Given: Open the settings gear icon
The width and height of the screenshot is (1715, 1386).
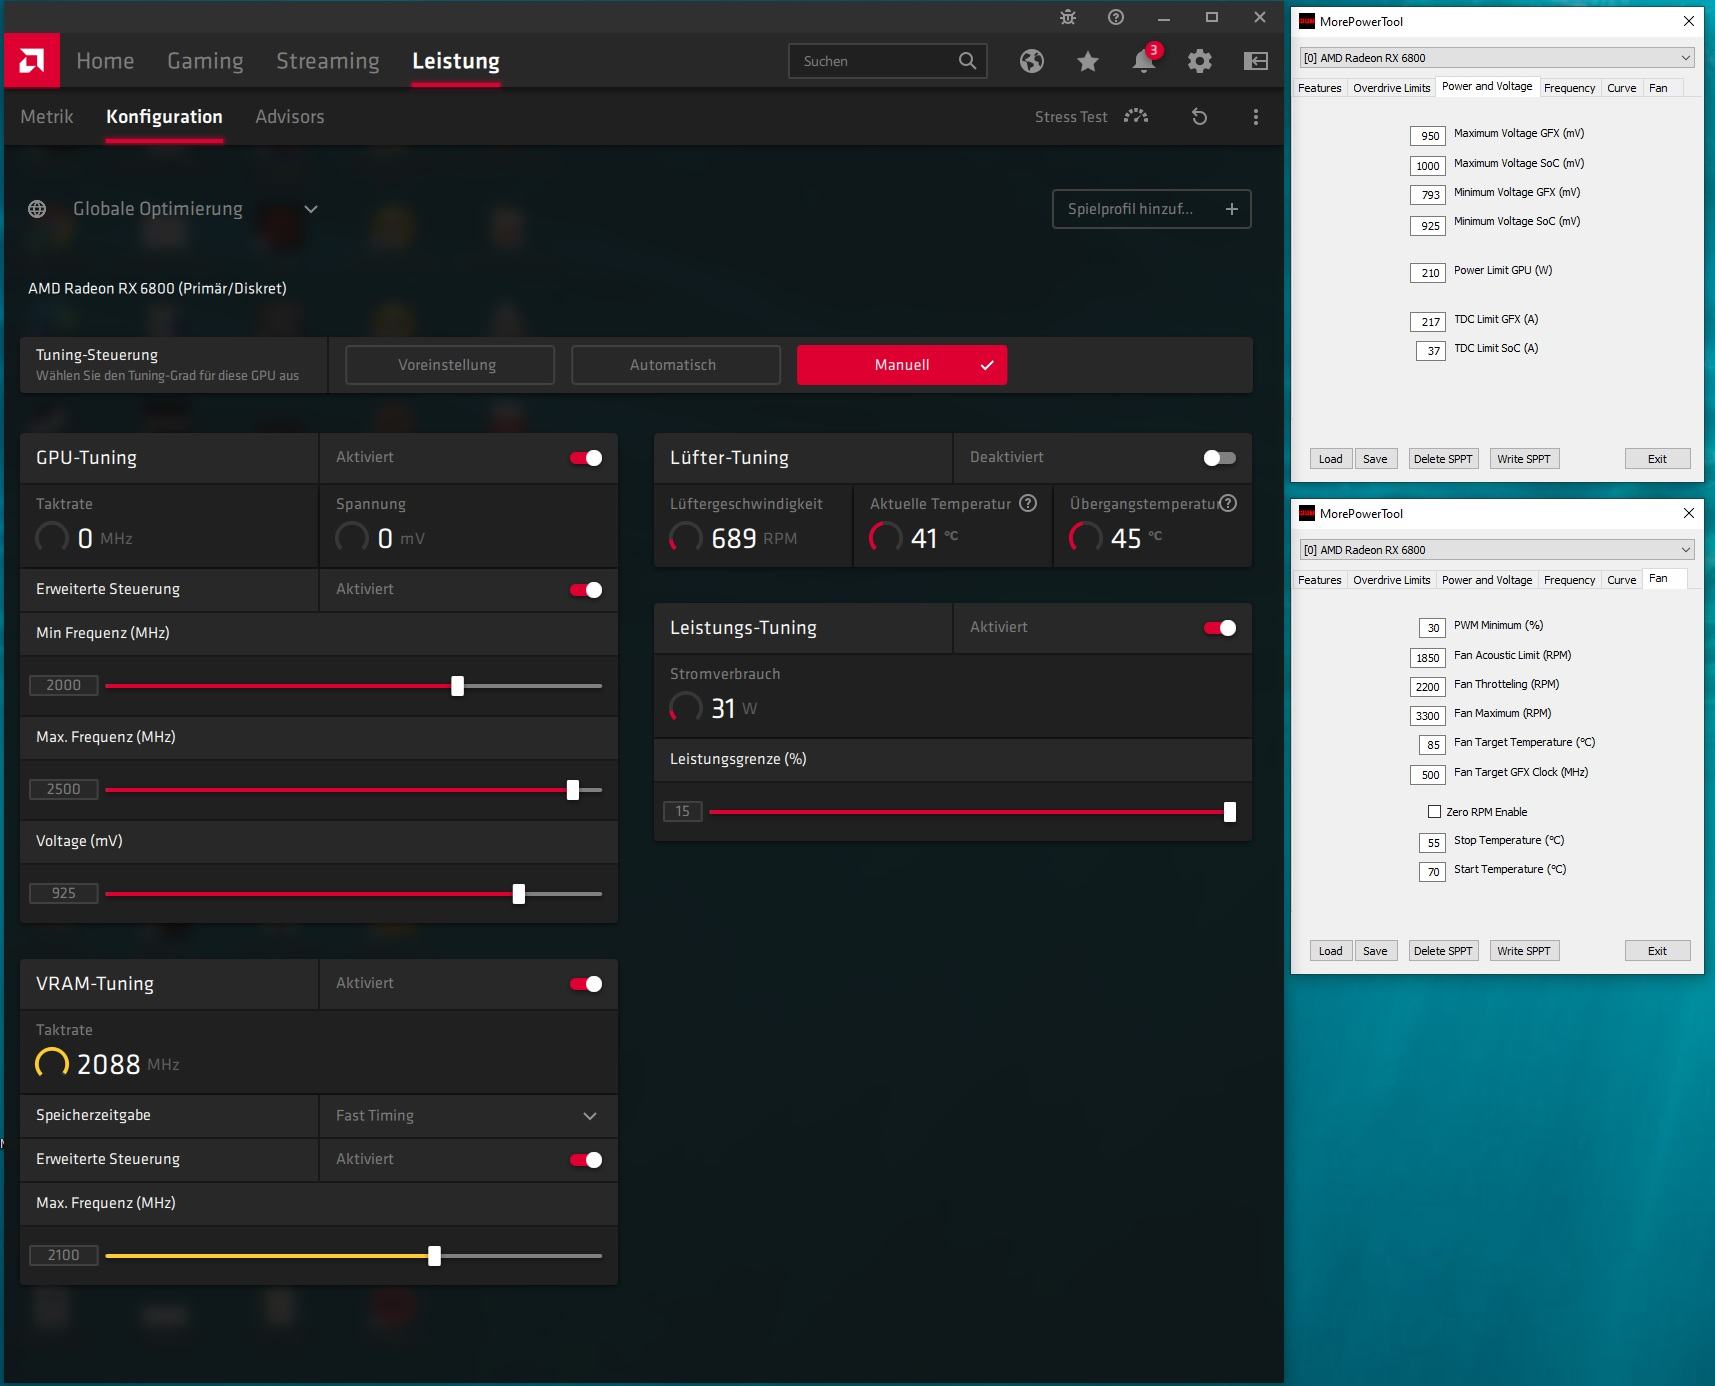Looking at the screenshot, I should click(1200, 61).
